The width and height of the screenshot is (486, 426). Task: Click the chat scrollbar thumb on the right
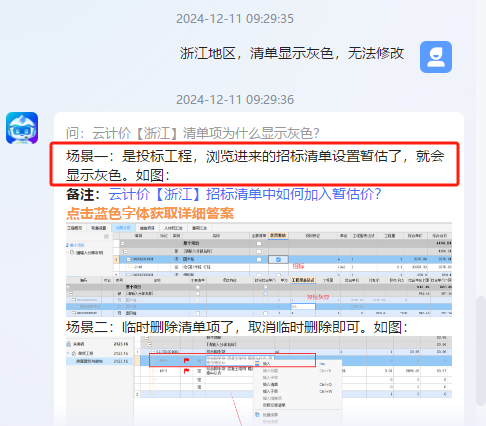pyautogui.click(x=481, y=350)
